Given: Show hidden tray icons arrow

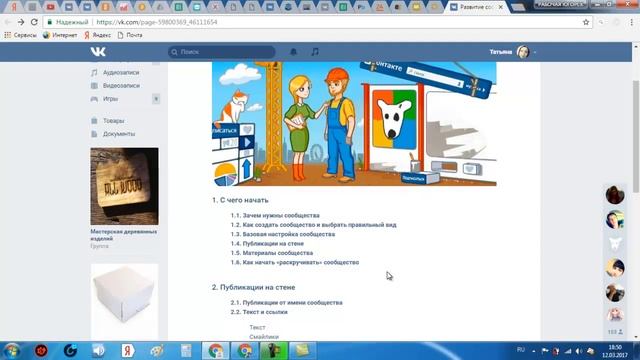Looking at the screenshot, I should [533, 351].
